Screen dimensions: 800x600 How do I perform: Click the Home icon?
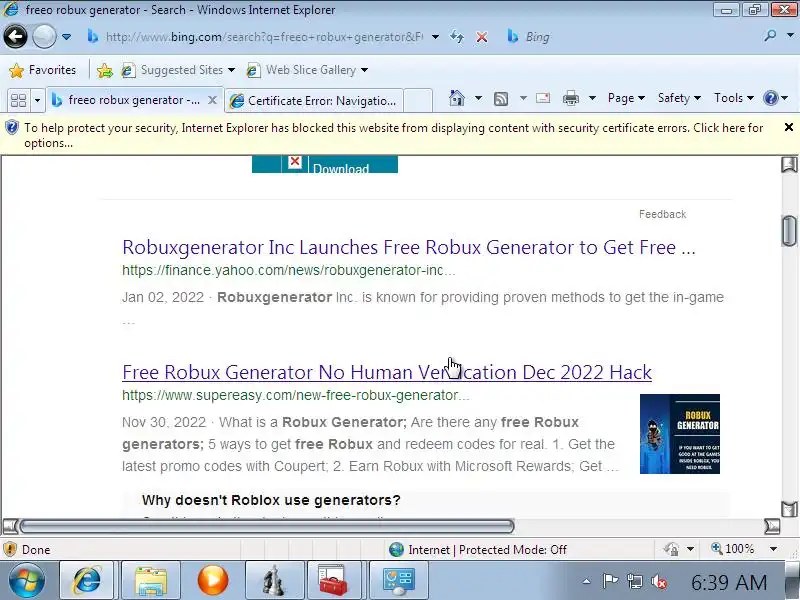click(x=457, y=97)
